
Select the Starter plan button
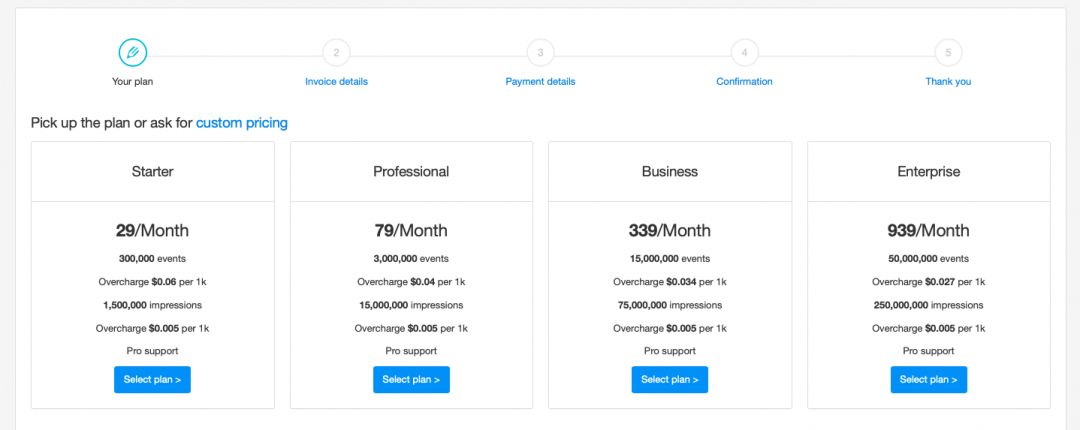[x=152, y=380]
